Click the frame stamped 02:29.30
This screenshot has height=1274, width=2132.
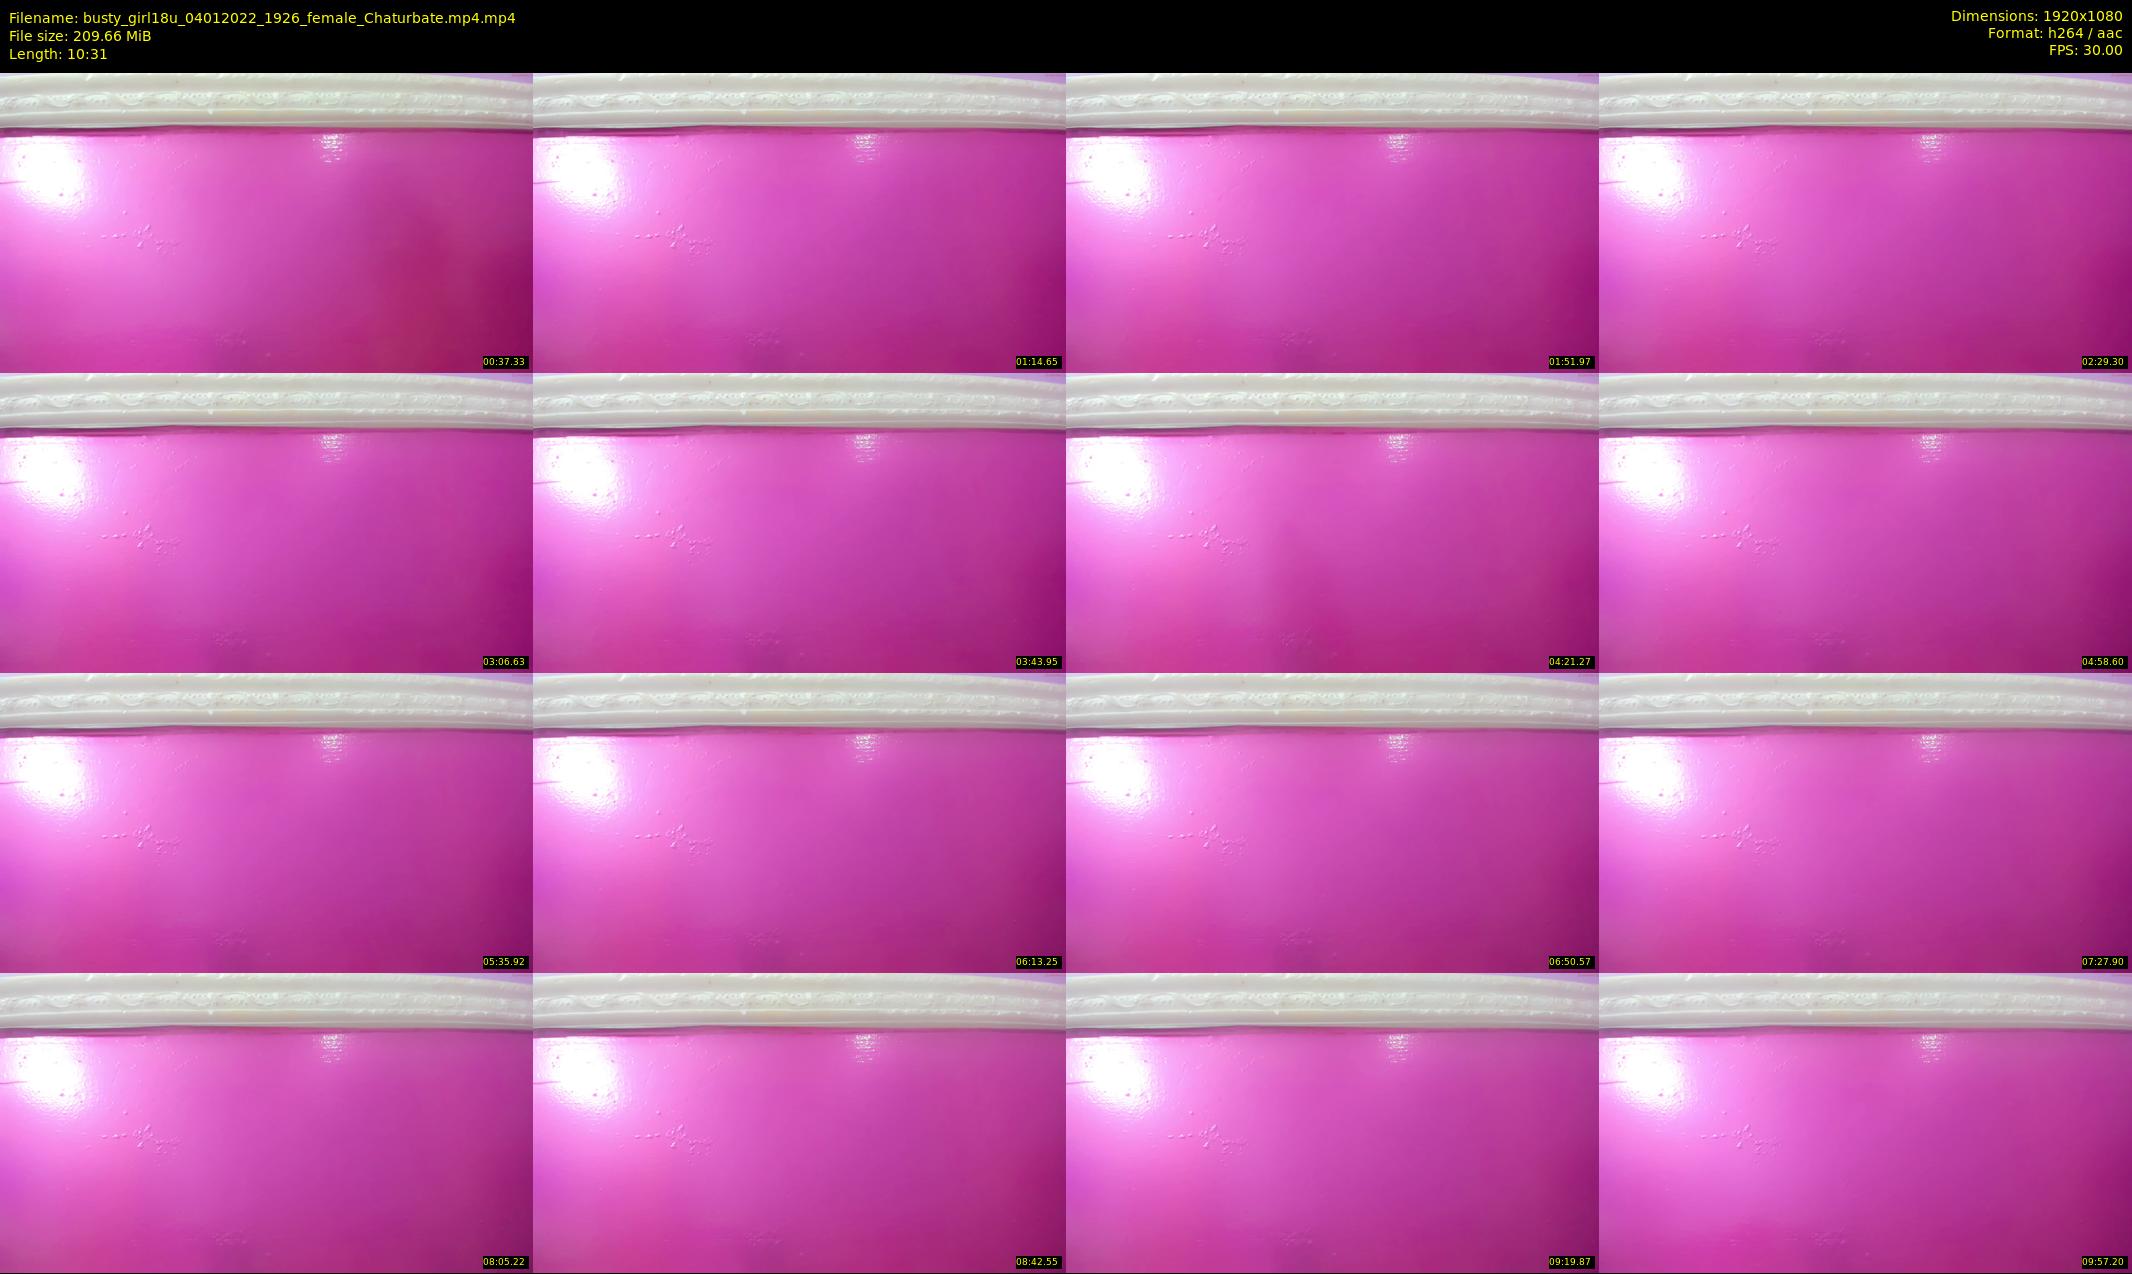click(1865, 222)
